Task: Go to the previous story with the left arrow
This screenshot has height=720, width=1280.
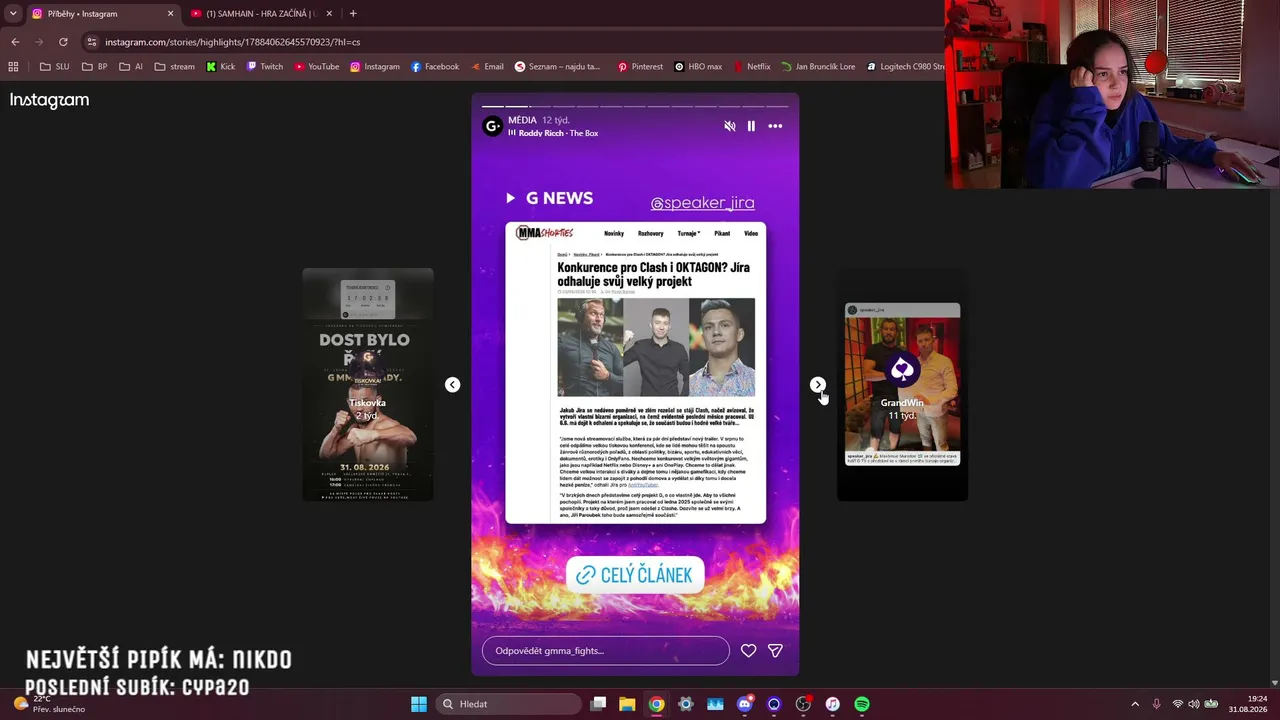Action: tap(452, 385)
